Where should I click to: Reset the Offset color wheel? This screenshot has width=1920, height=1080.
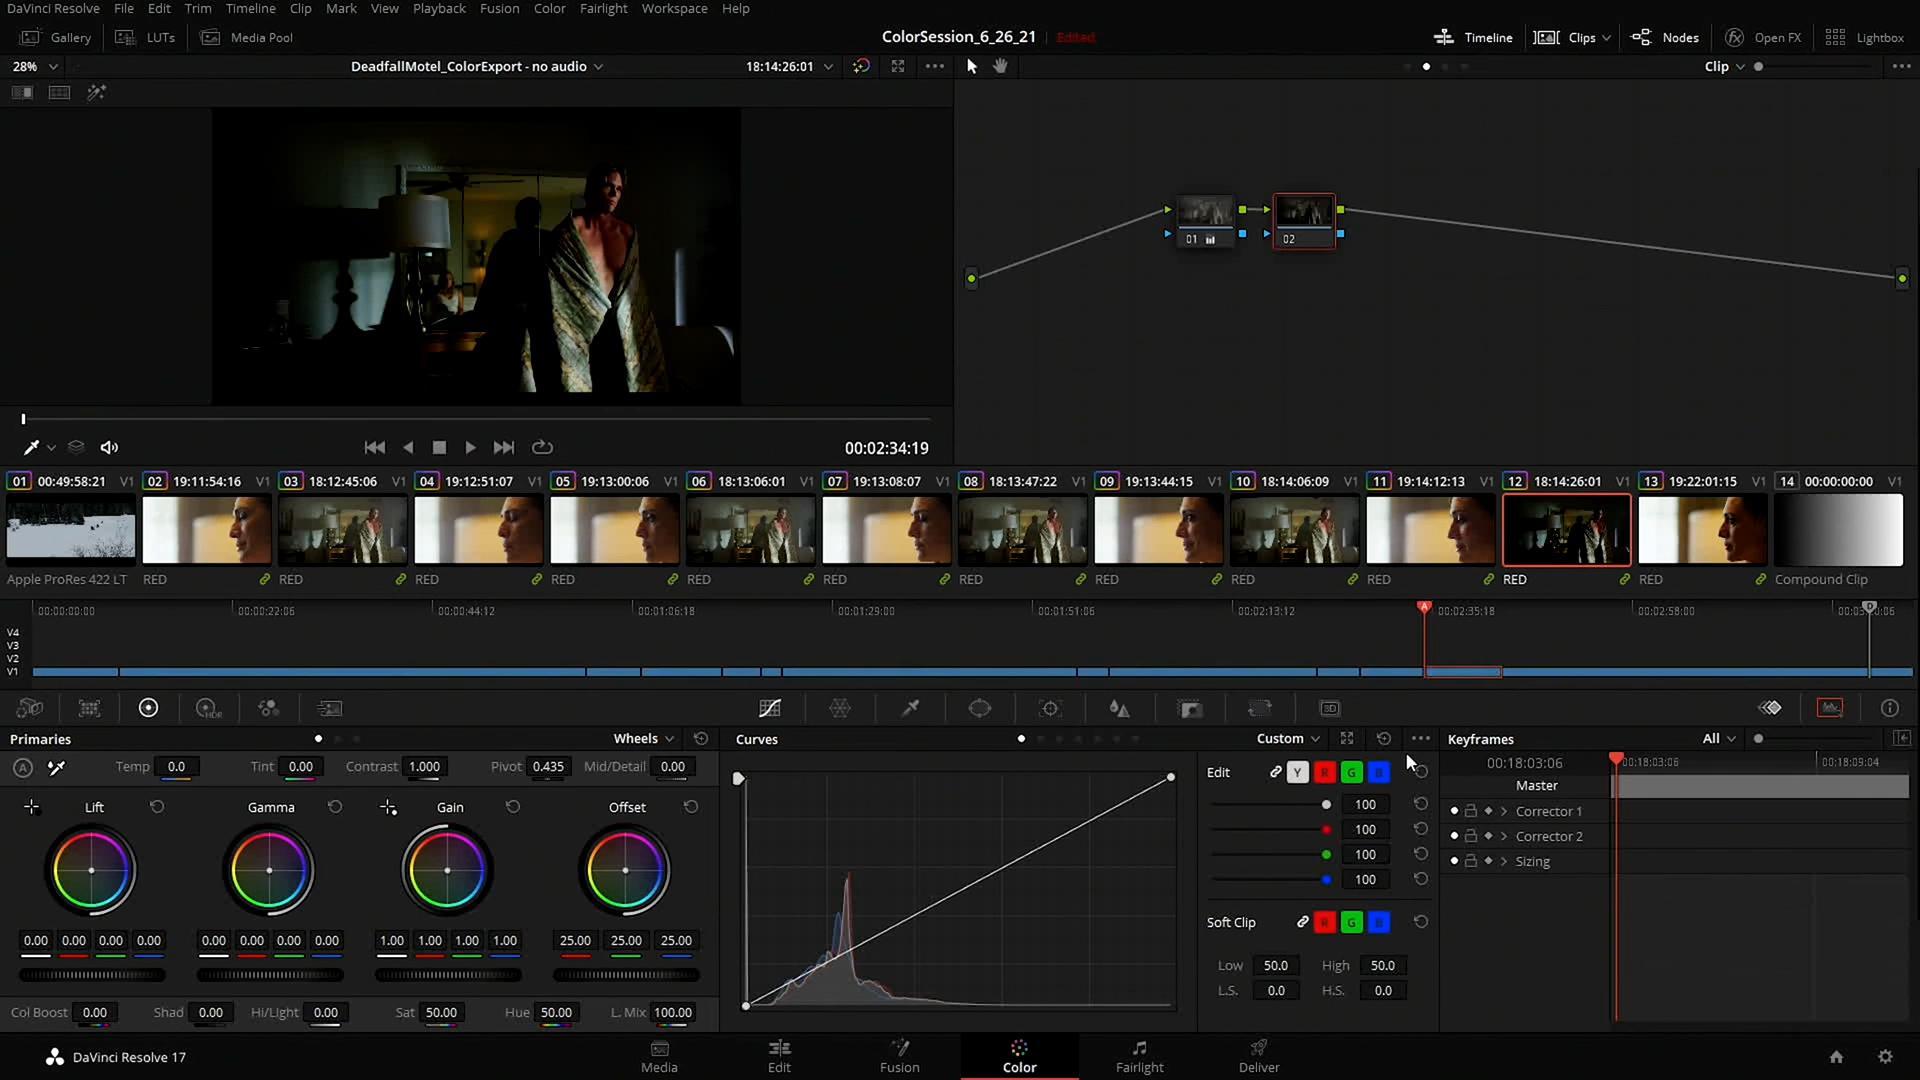click(691, 806)
